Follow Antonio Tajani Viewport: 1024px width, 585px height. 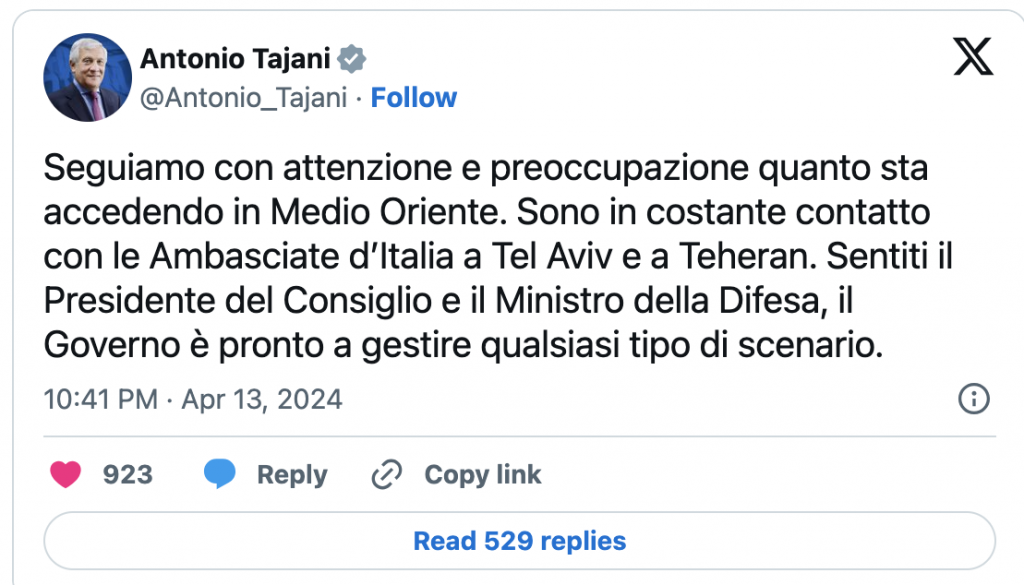(414, 98)
